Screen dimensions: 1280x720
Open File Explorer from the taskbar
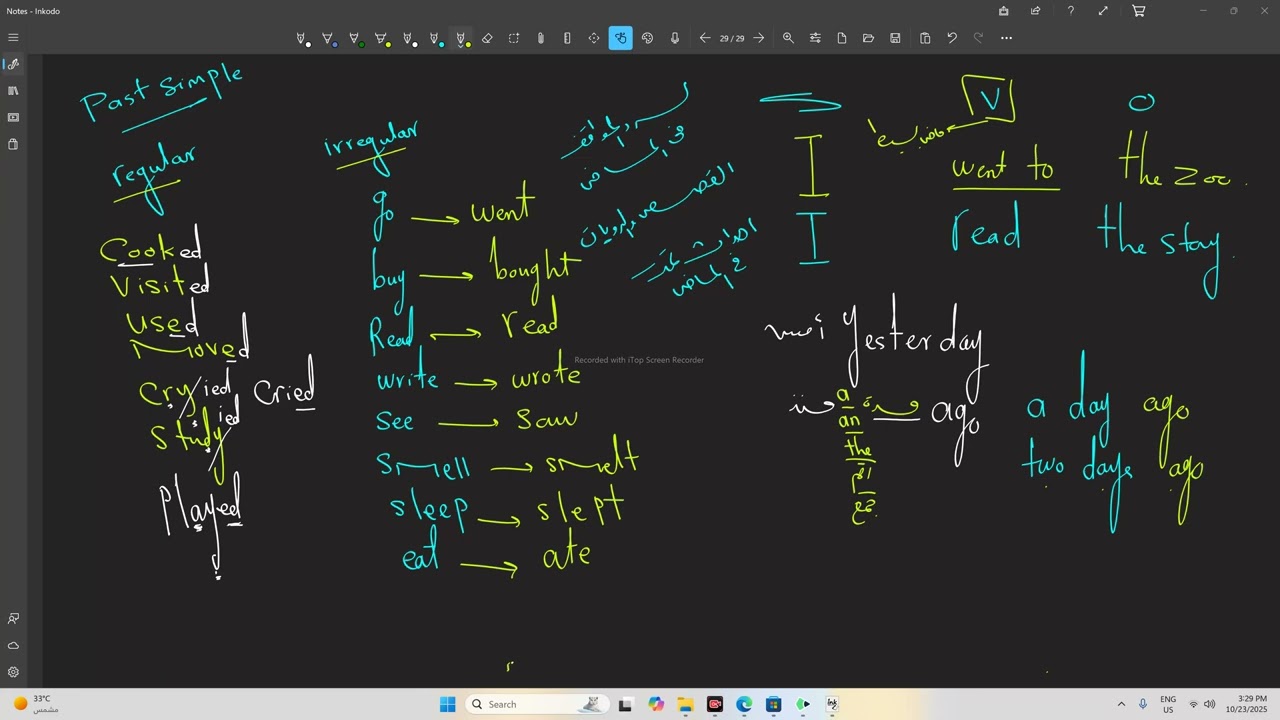tap(685, 704)
